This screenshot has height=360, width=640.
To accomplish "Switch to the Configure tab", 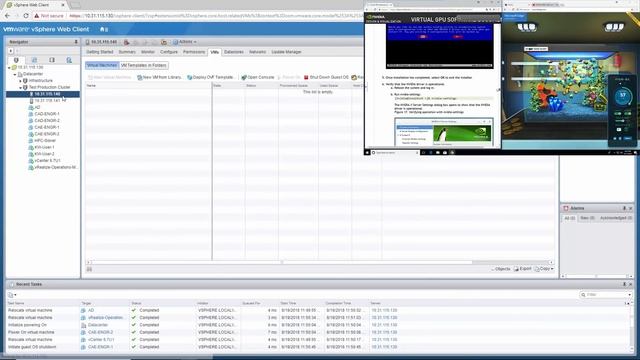I will (169, 52).
